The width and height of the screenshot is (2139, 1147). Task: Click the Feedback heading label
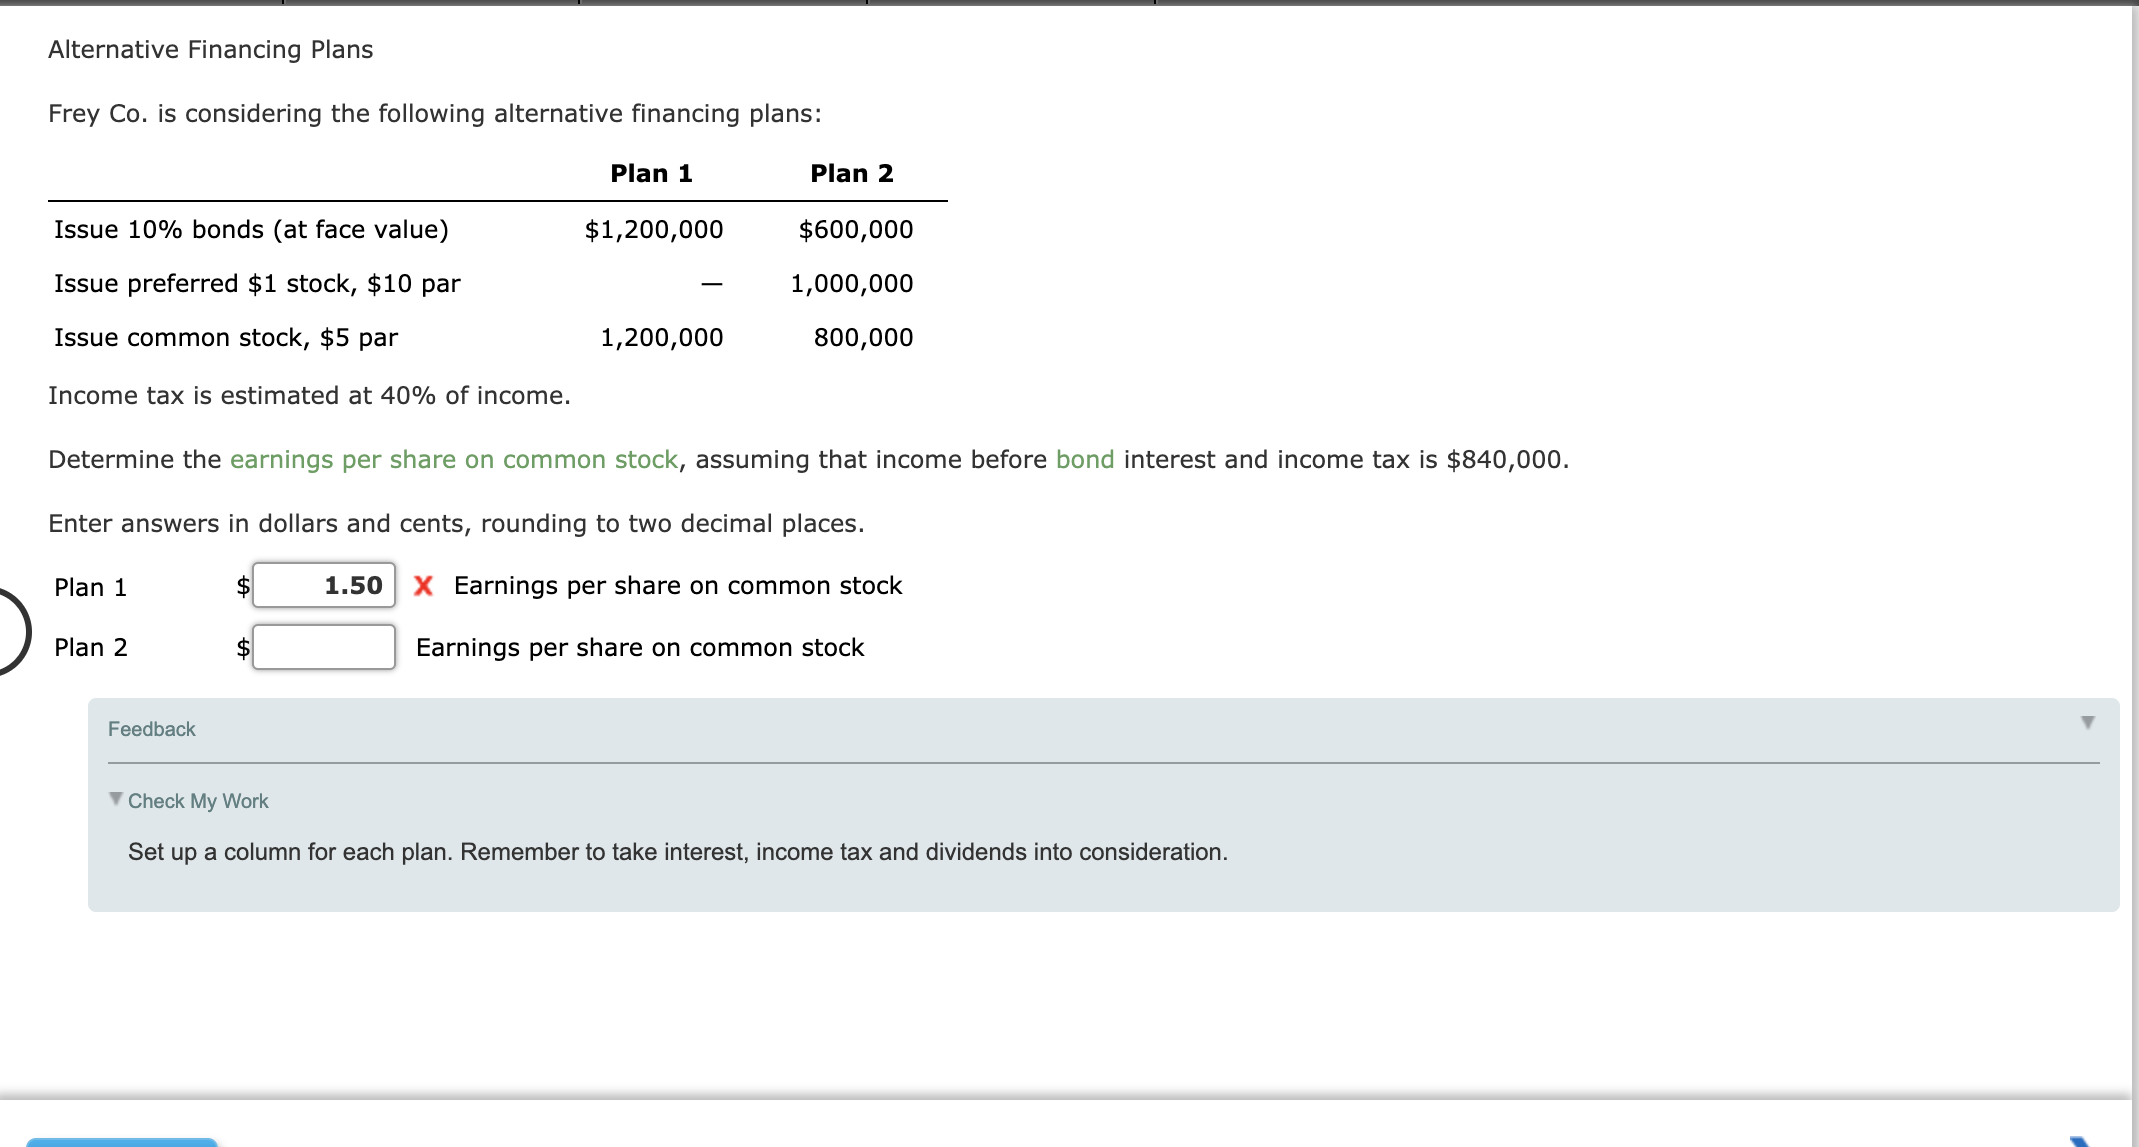(x=151, y=728)
